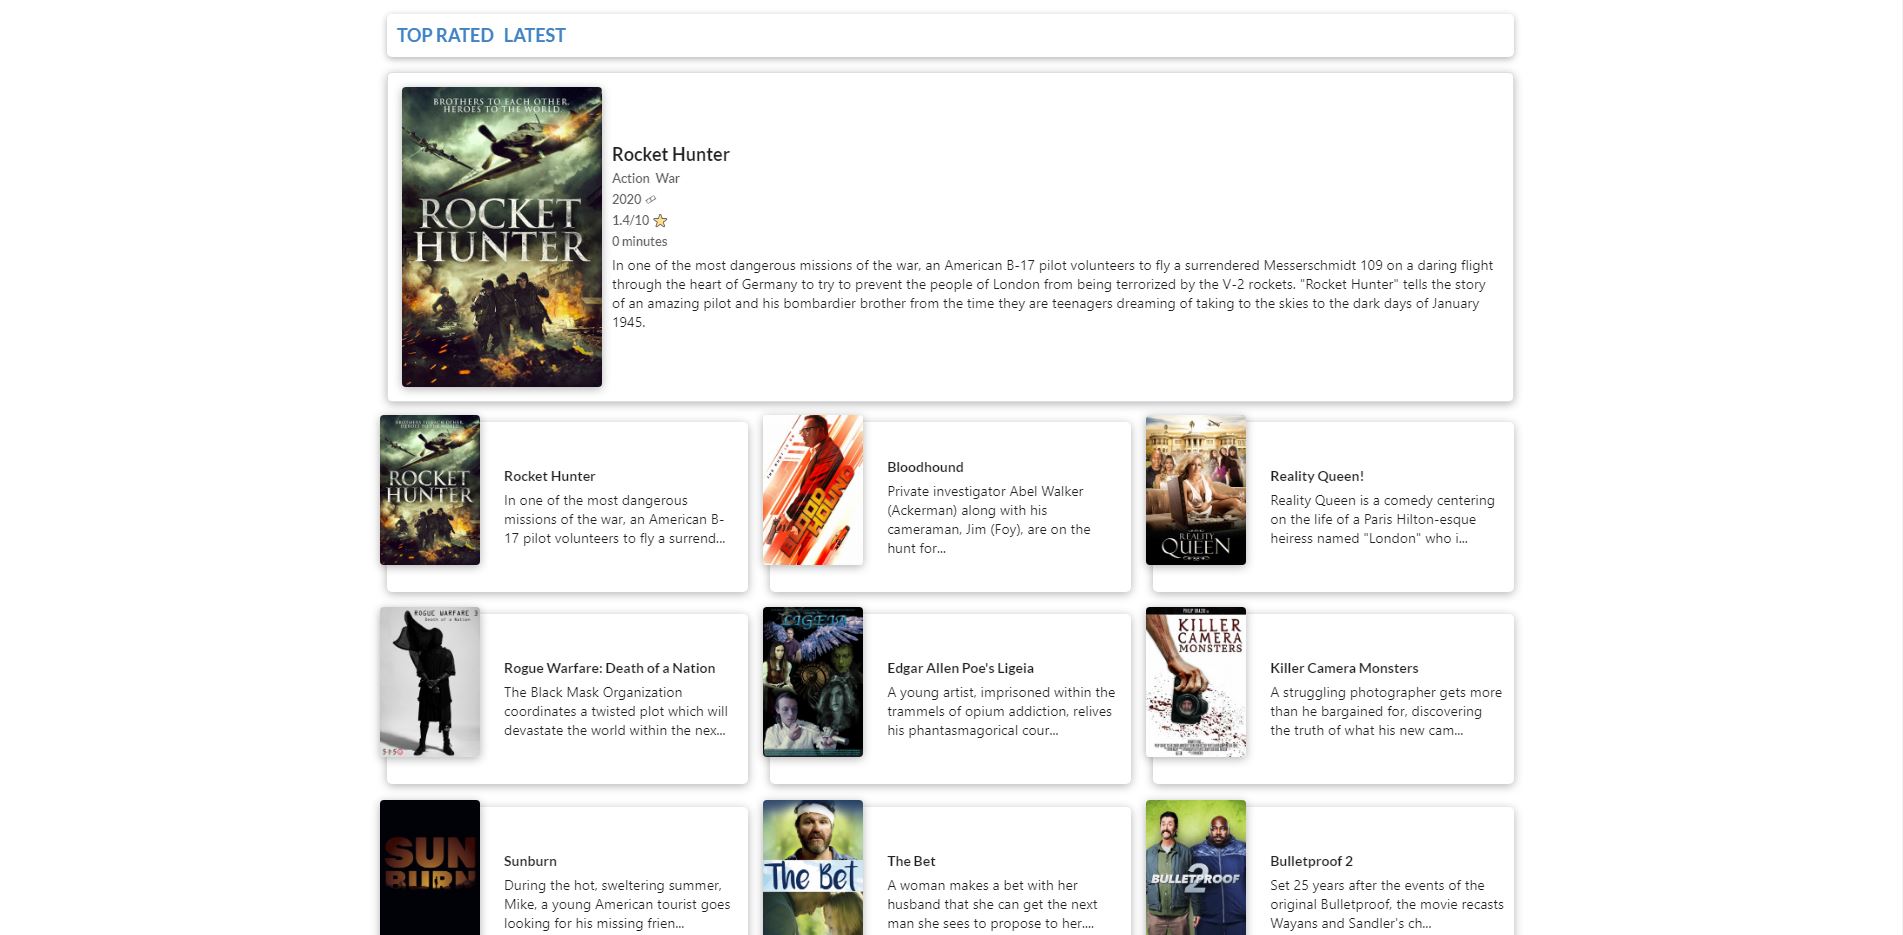This screenshot has height=935, width=1903.
Task: Open the small Rocket Hunter card poster
Action: (430, 490)
